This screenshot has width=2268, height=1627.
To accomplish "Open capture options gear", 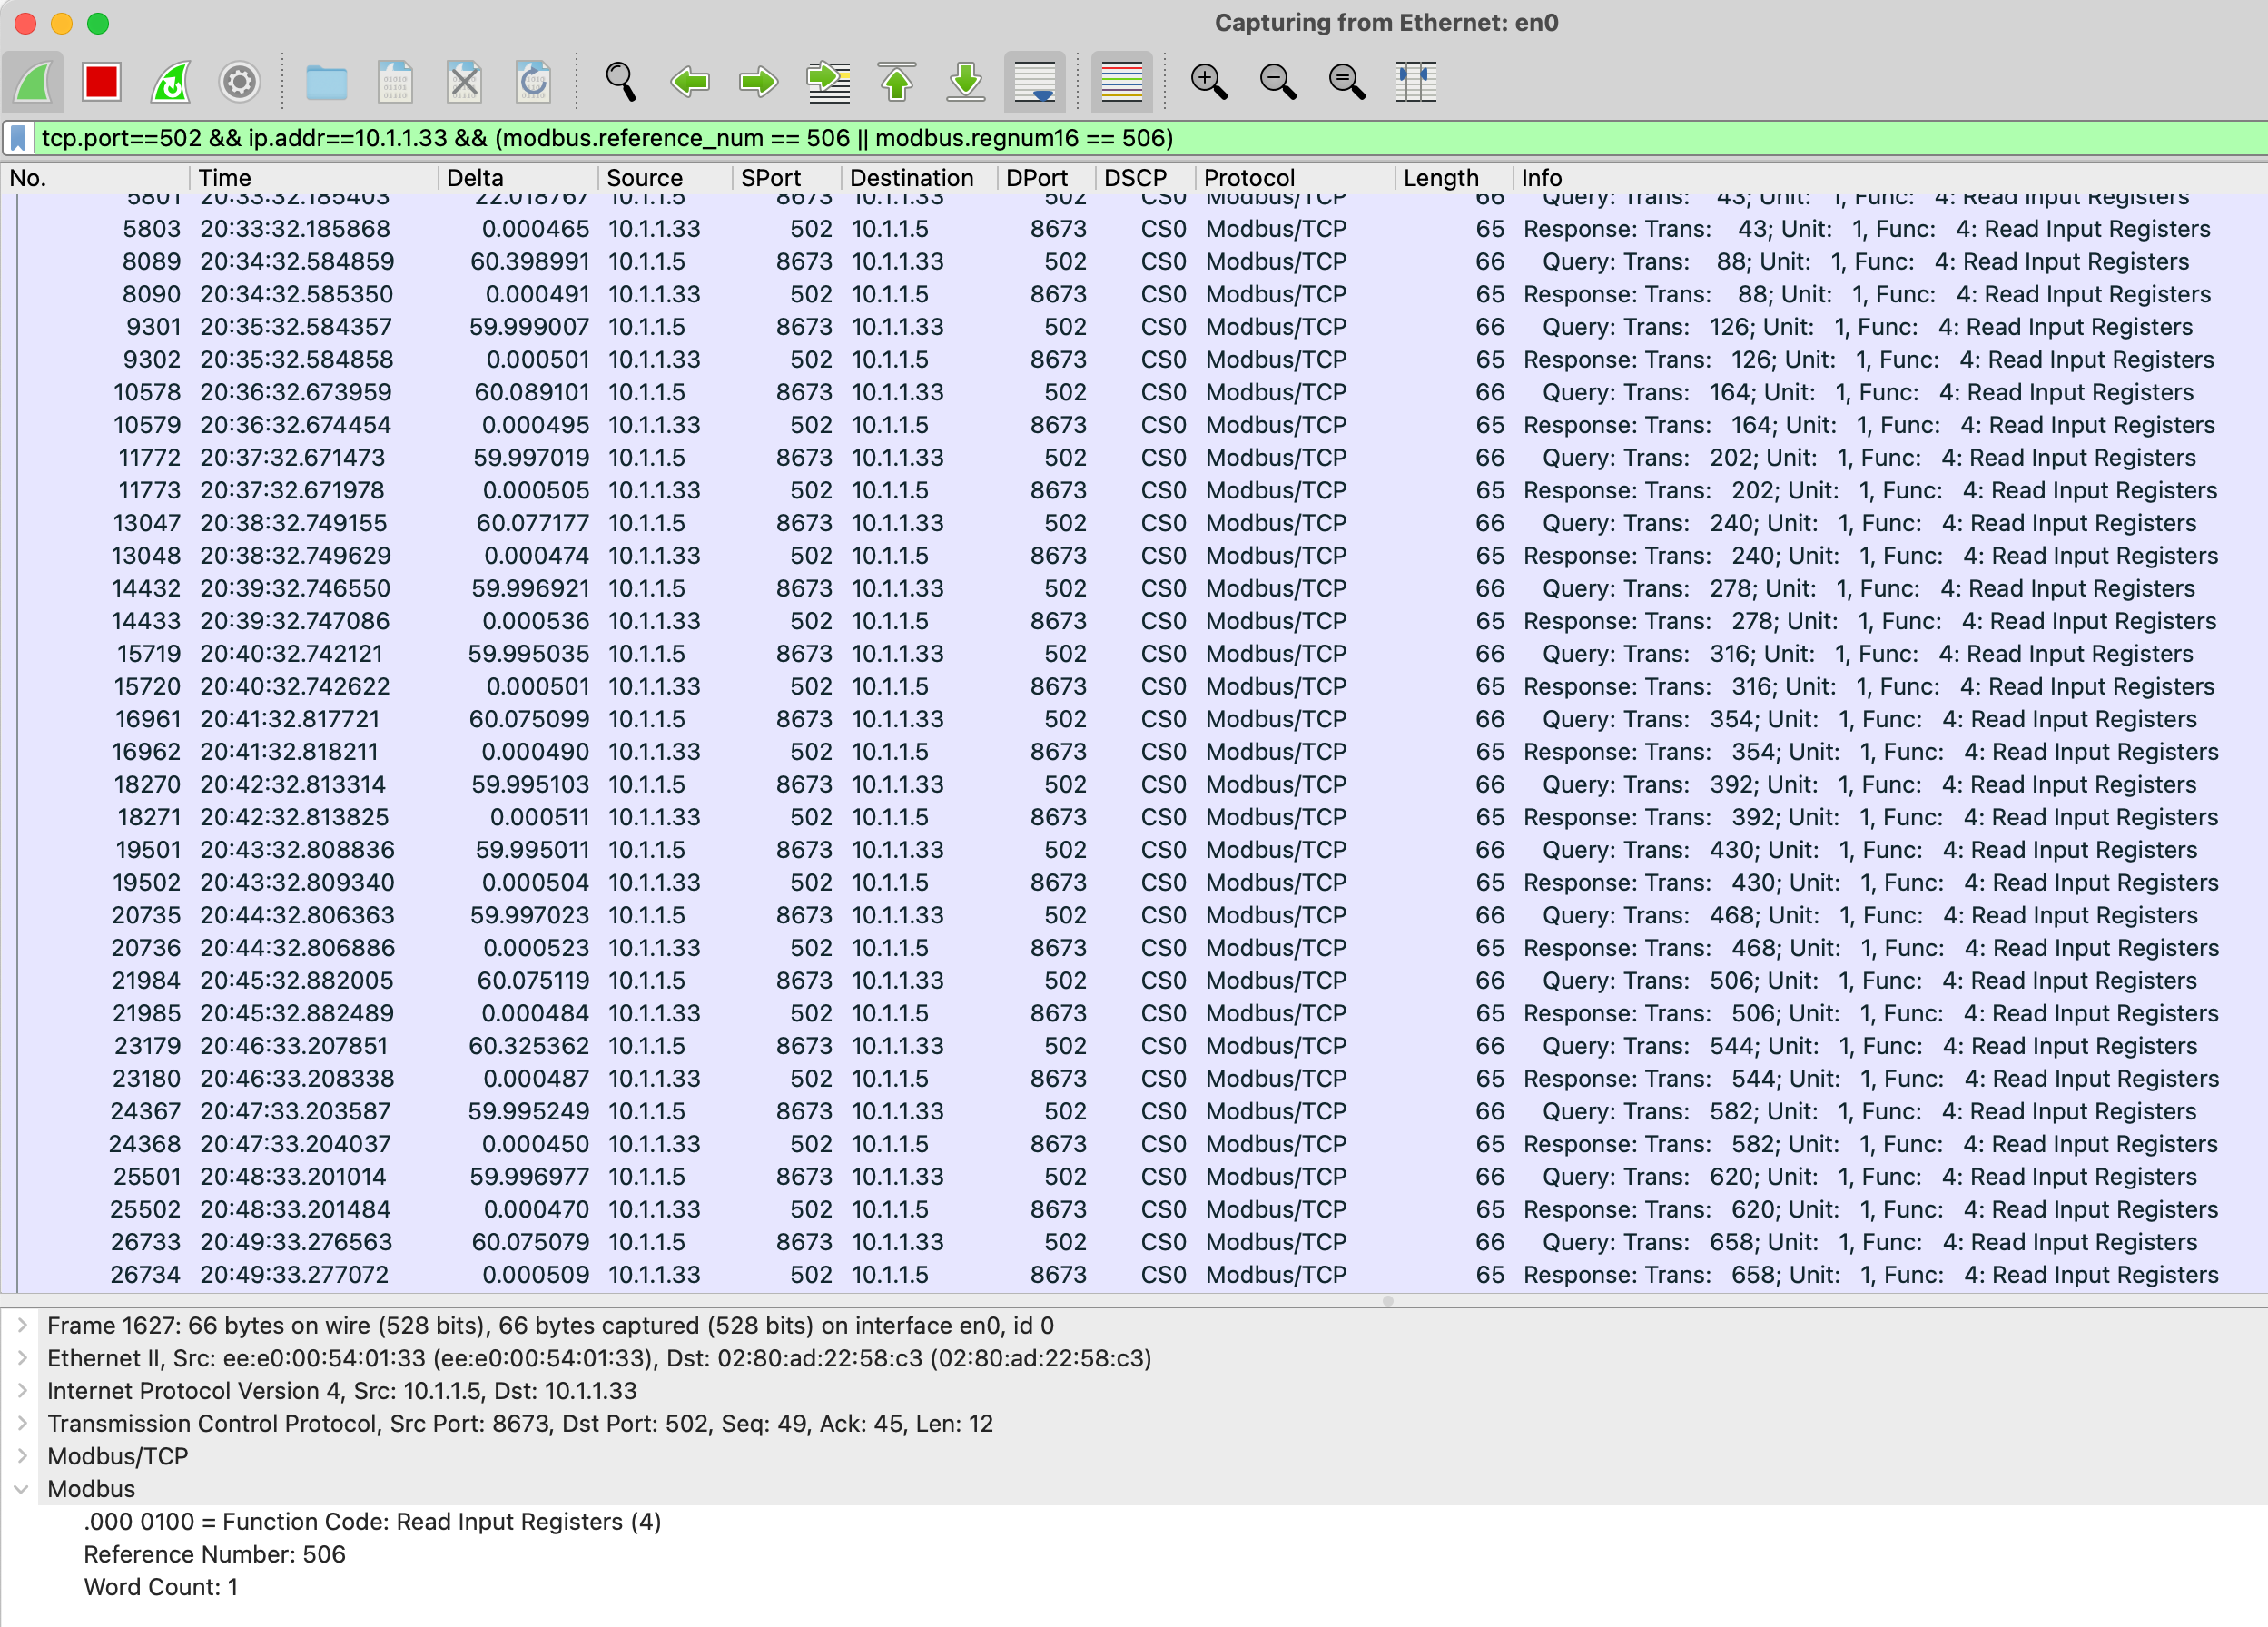I will point(239,82).
